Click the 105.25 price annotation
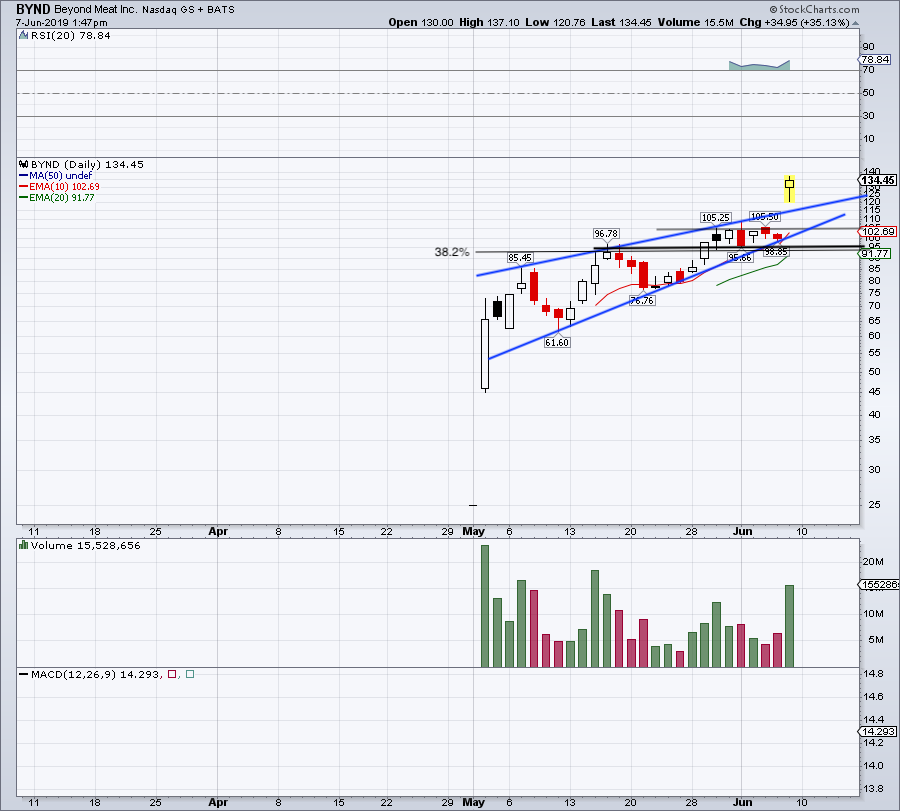Screen dimensions: 900x811 coord(716,218)
